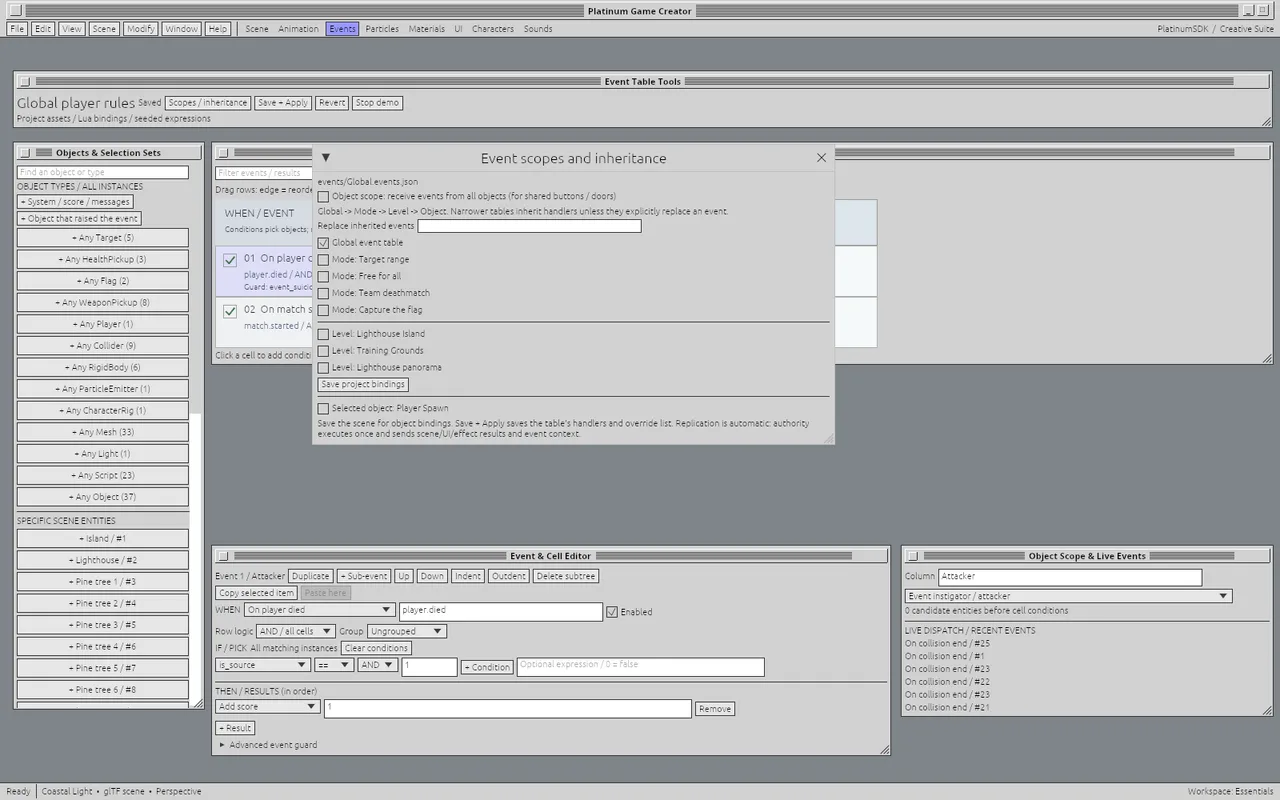Click the Delete subtree button
This screenshot has width=1280, height=800.
click(x=566, y=576)
